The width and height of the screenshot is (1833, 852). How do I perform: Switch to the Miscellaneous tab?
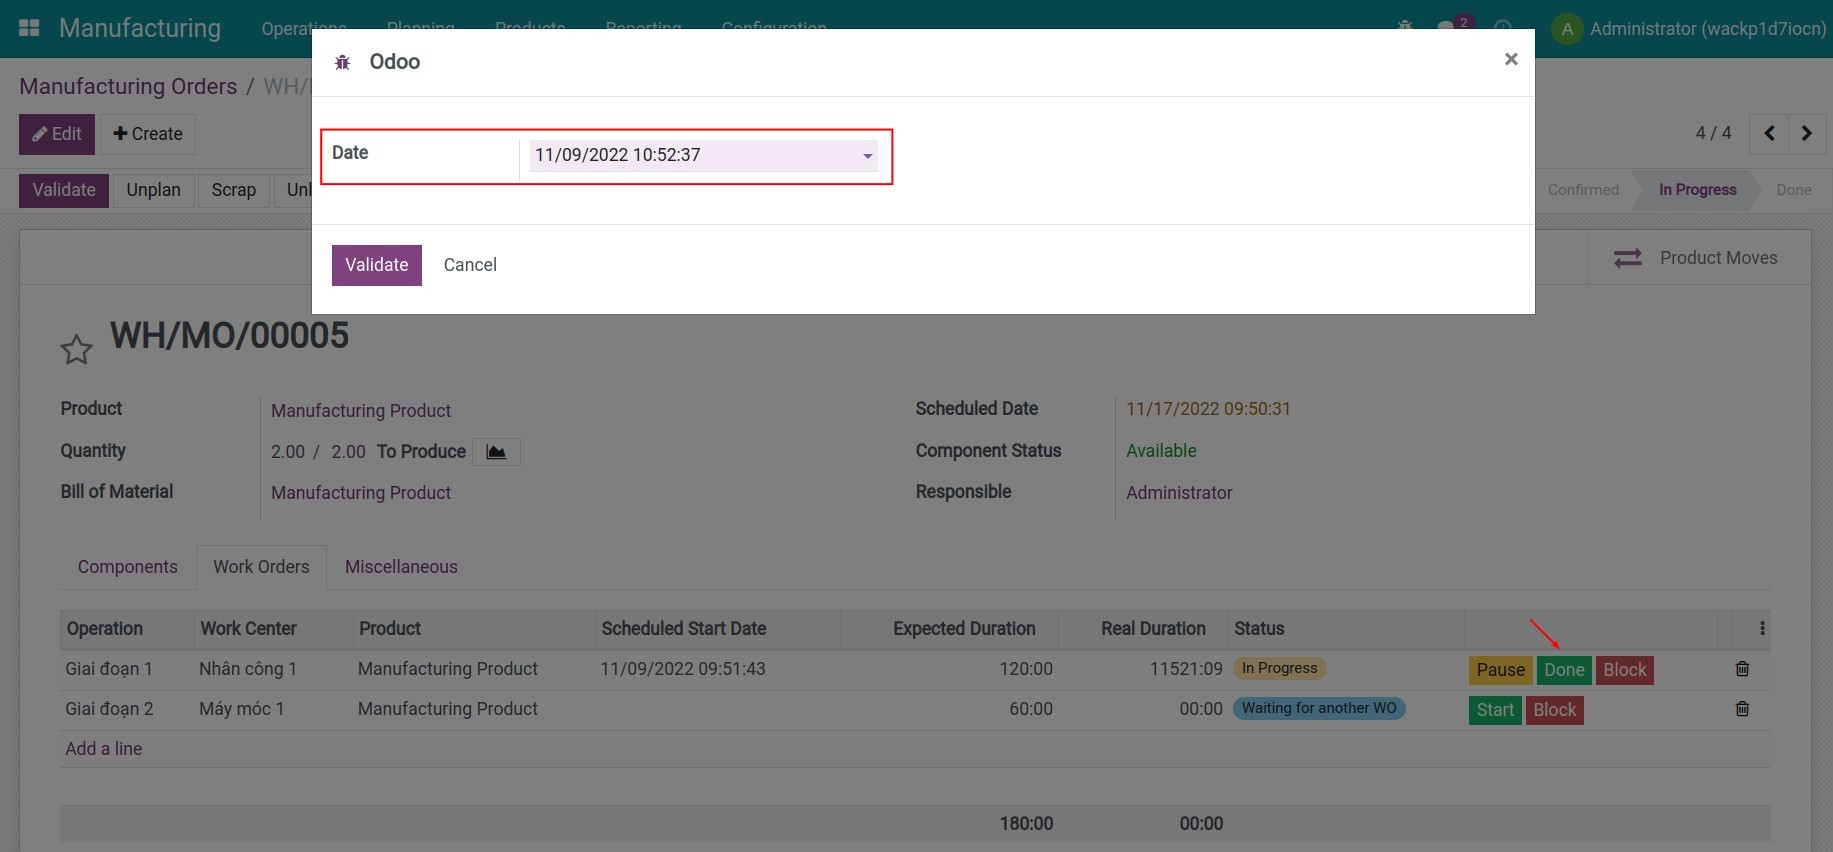point(401,567)
